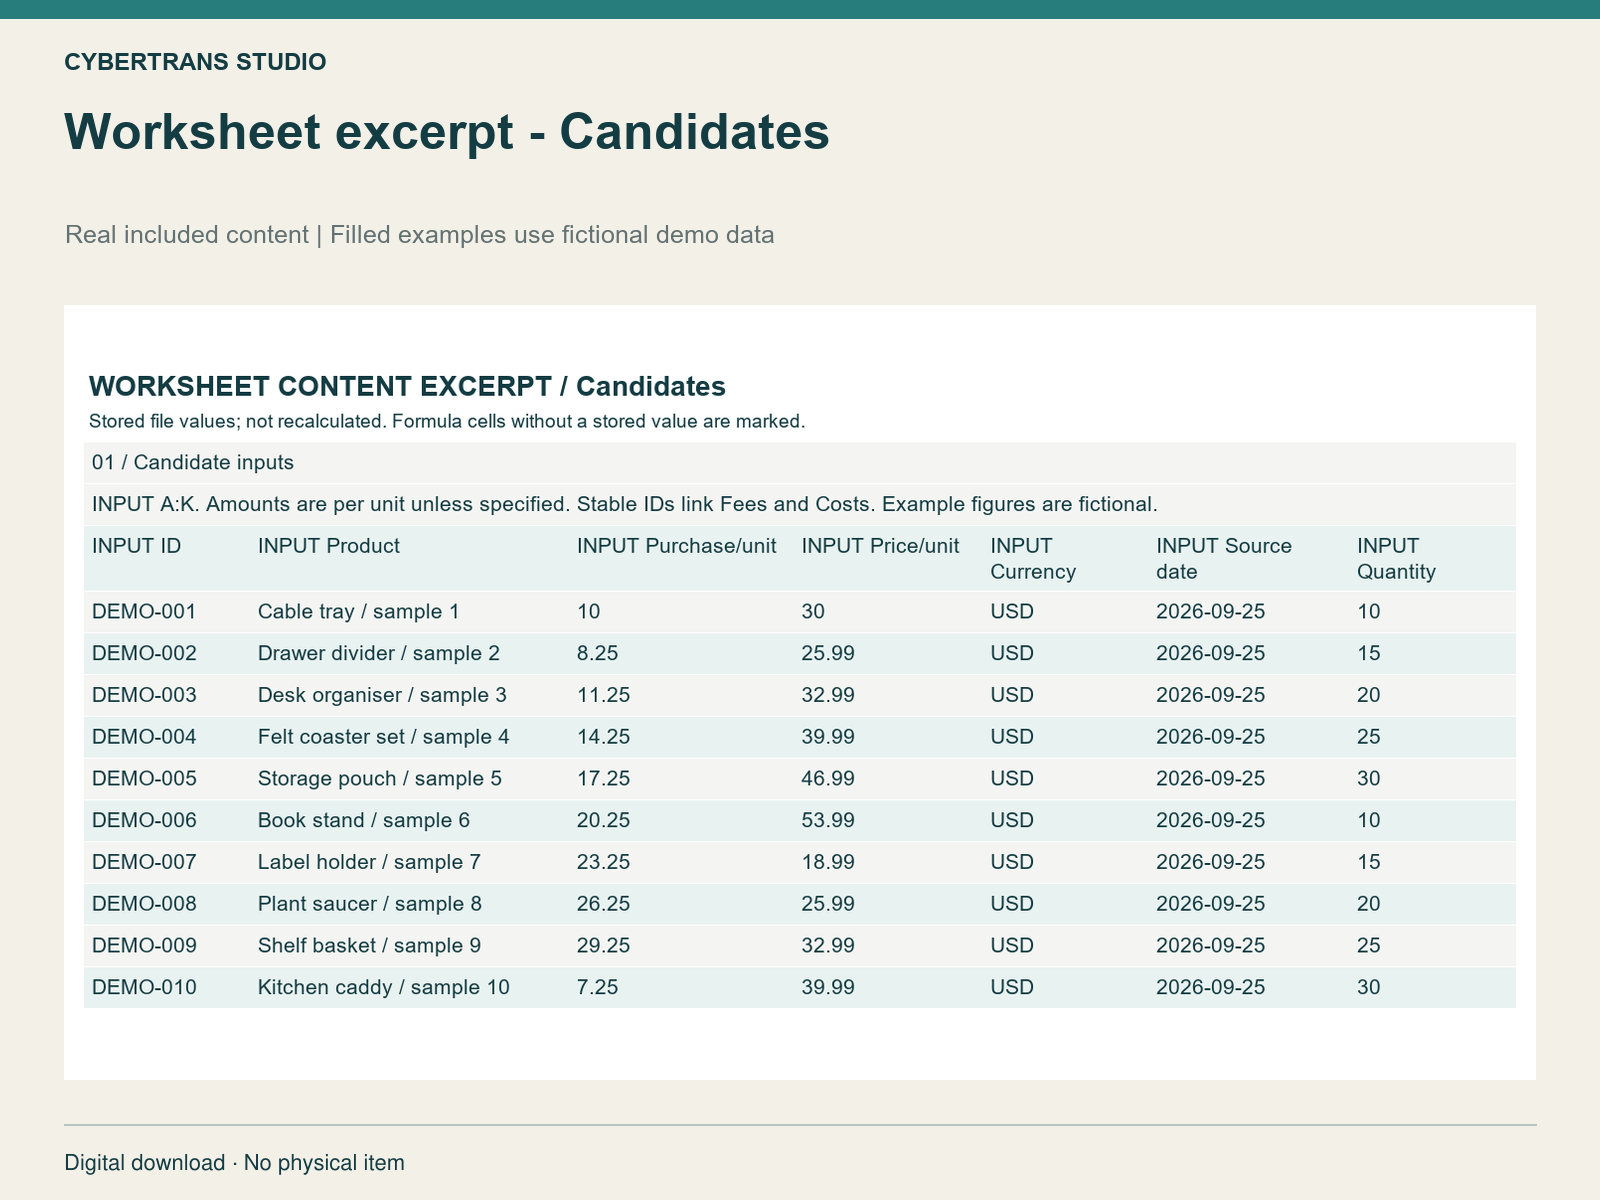The width and height of the screenshot is (1600, 1200).
Task: Select the 'Worksheet excerpt - Candidates' title
Action: [447, 132]
